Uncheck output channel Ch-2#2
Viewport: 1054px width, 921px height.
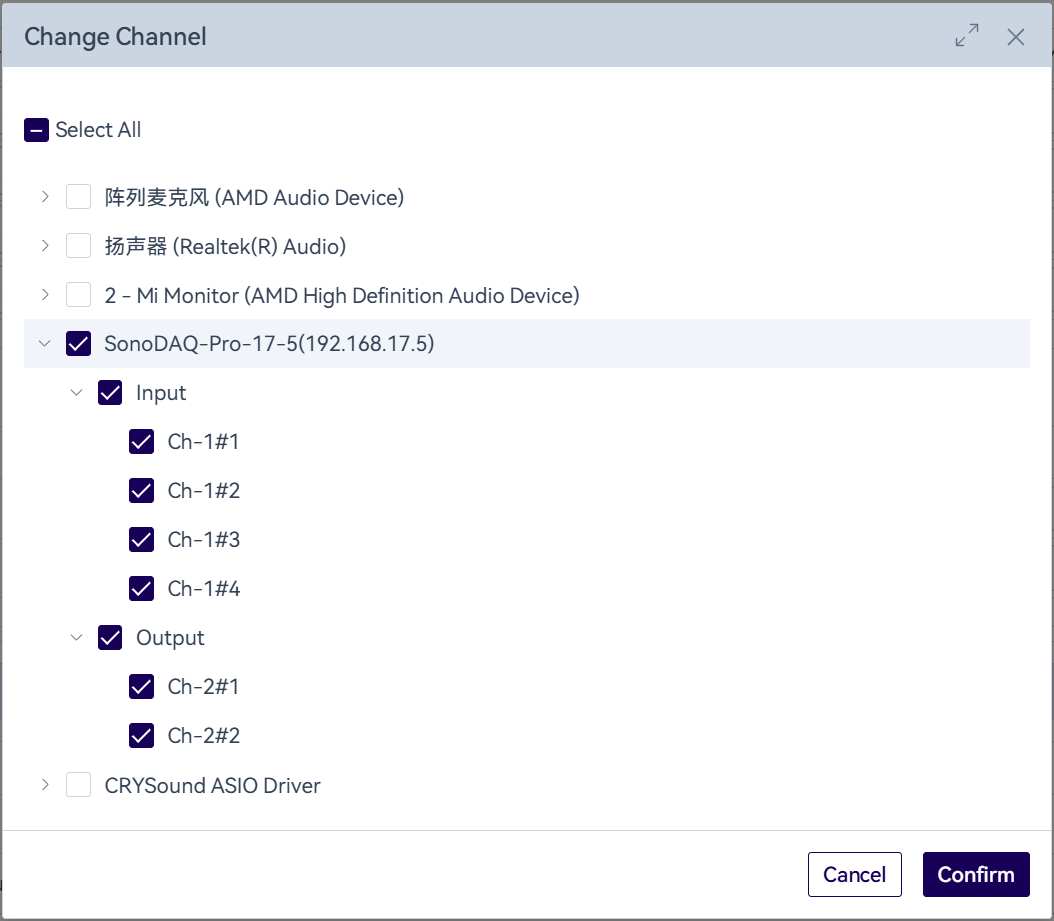click(142, 736)
